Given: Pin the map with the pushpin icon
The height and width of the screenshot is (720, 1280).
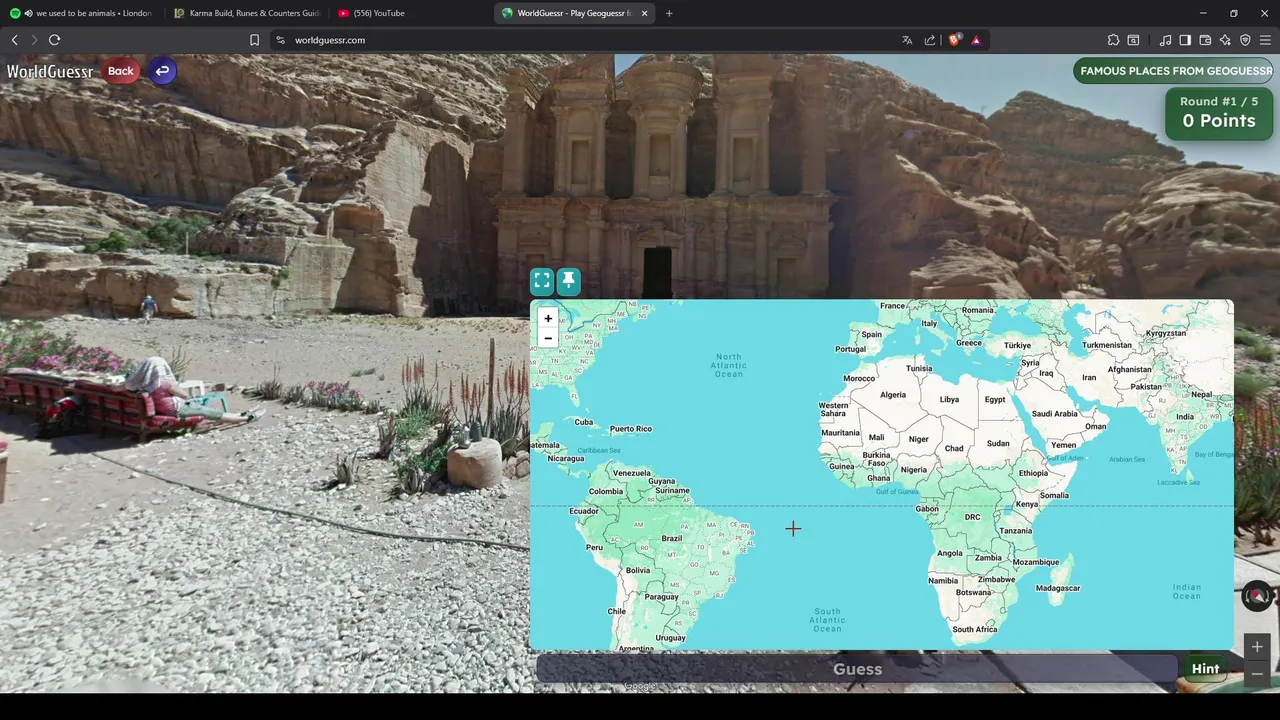Looking at the screenshot, I should 568,281.
